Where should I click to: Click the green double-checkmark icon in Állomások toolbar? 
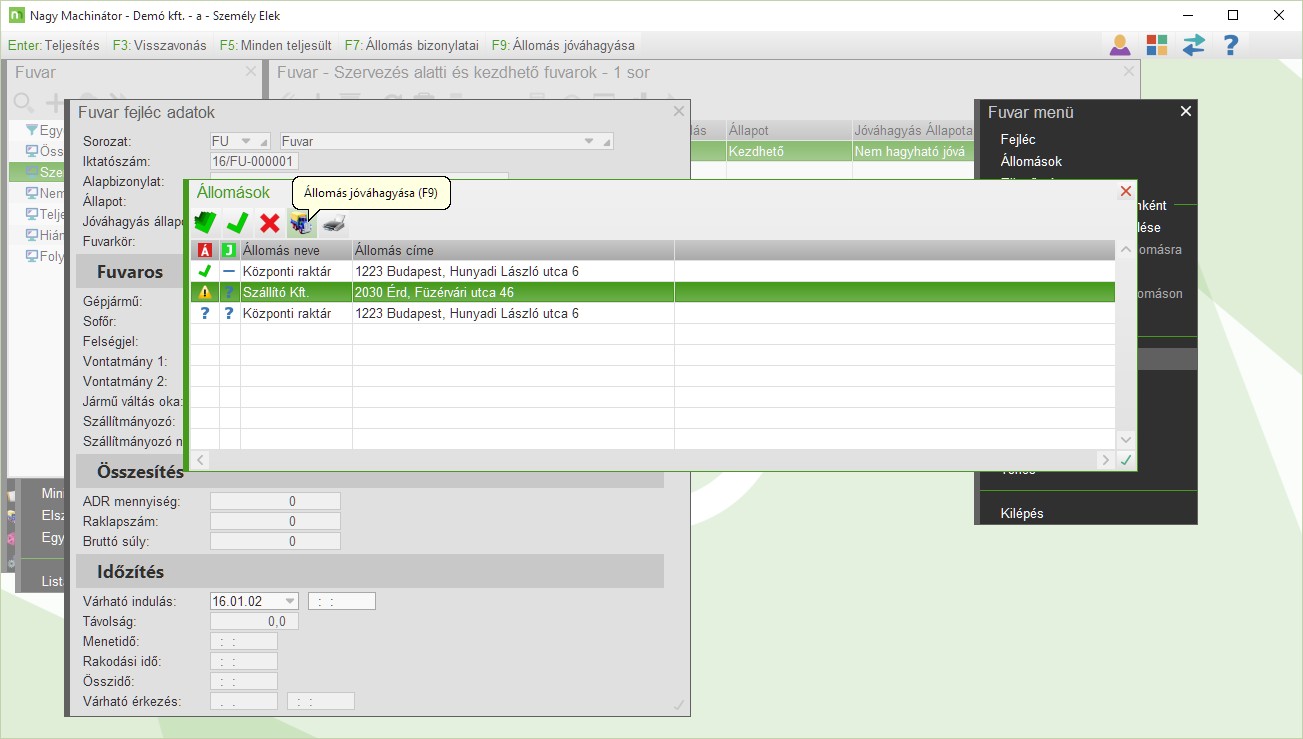click(x=206, y=223)
